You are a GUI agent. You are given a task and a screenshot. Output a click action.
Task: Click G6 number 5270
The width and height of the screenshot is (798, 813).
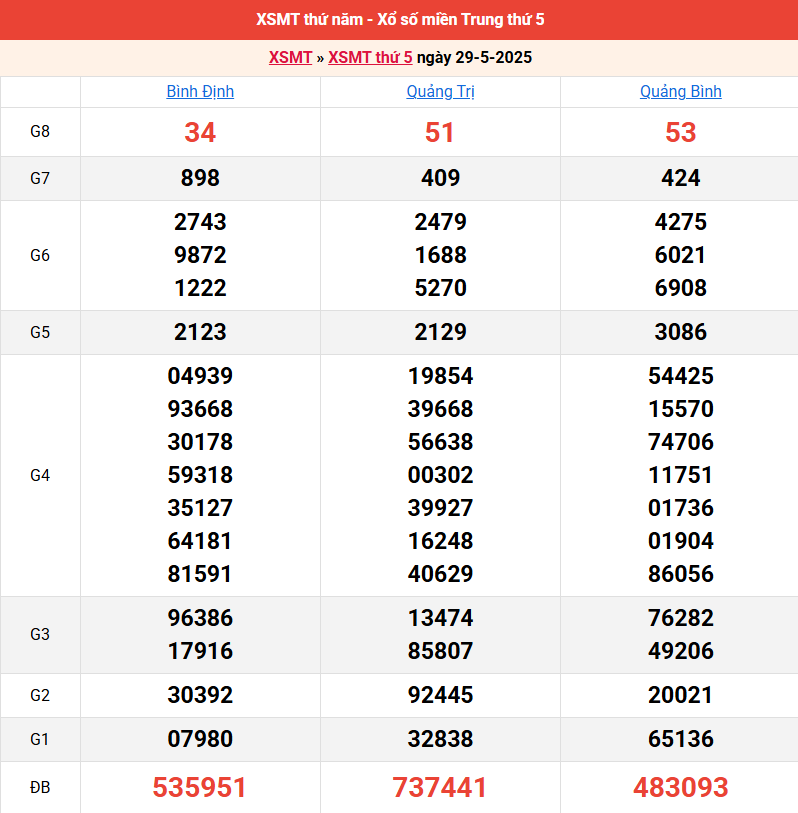coord(440,288)
